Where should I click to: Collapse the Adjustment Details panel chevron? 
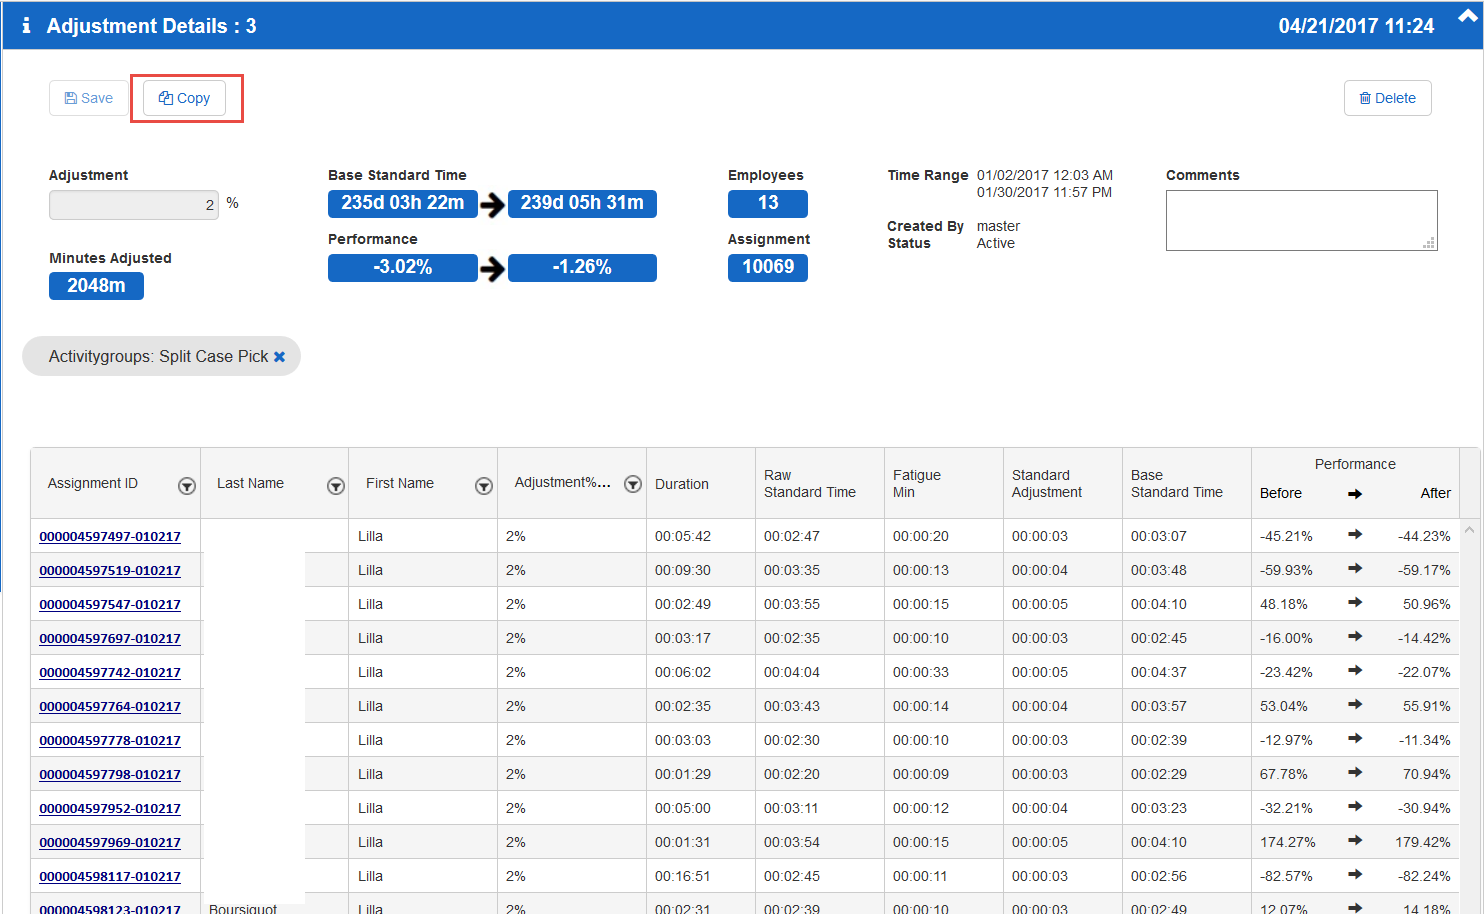point(1468,16)
